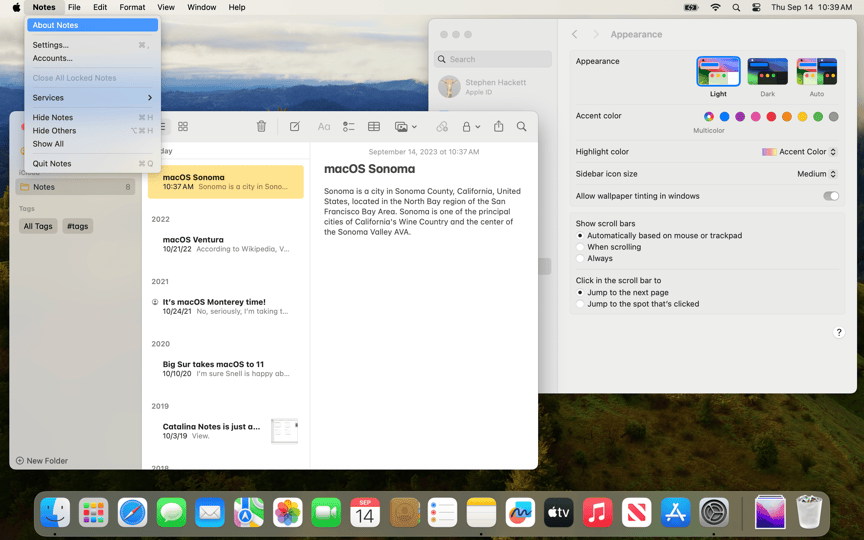Open Maps from the Dock
The width and height of the screenshot is (864, 540).
pos(249,512)
